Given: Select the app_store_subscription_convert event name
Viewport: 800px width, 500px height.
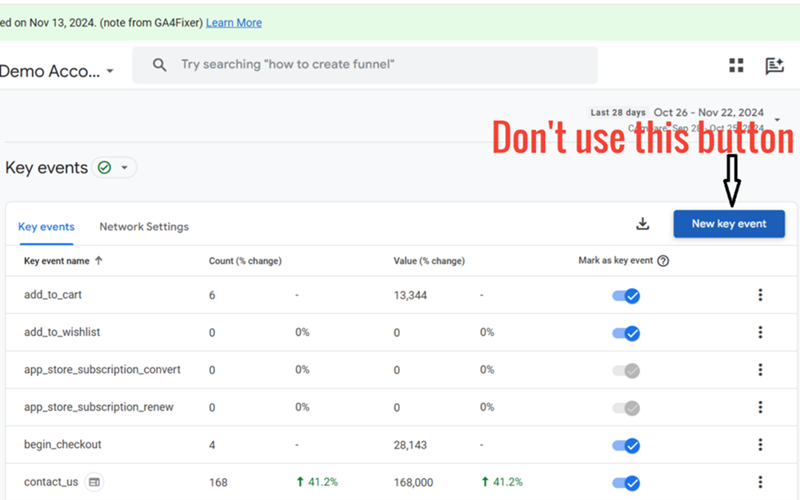Looking at the screenshot, I should click(102, 369).
